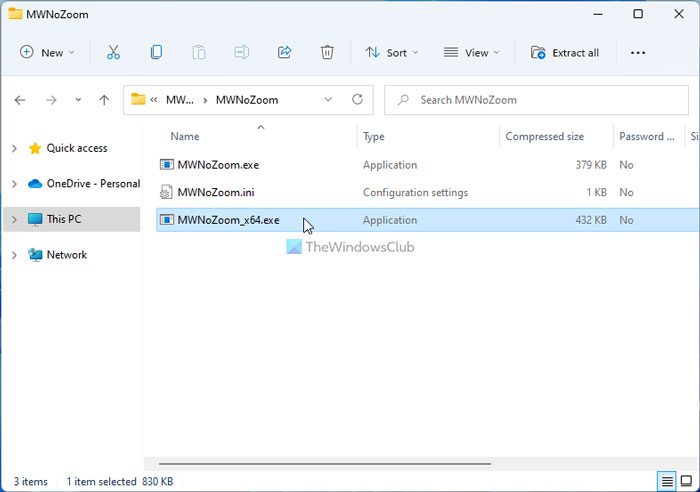700x492 pixels.
Task: Sort by Password column header
Action: point(646,137)
